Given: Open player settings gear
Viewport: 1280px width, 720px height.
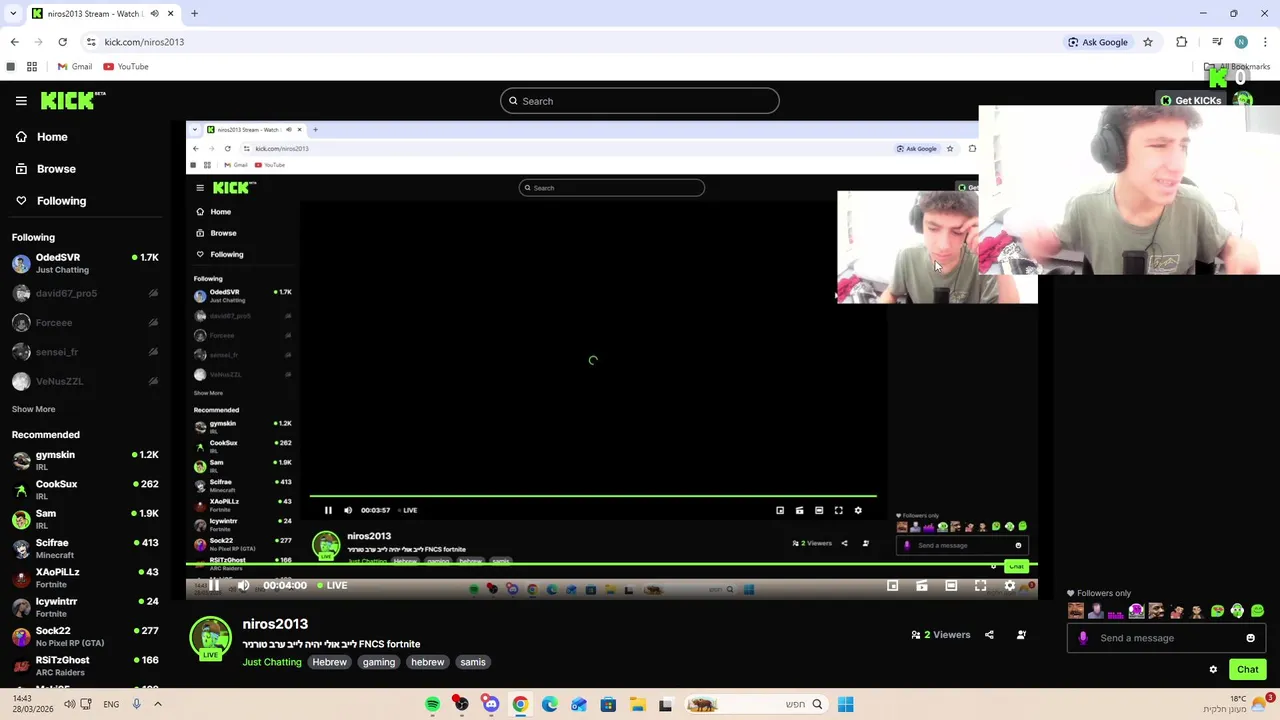Looking at the screenshot, I should (x=1009, y=586).
